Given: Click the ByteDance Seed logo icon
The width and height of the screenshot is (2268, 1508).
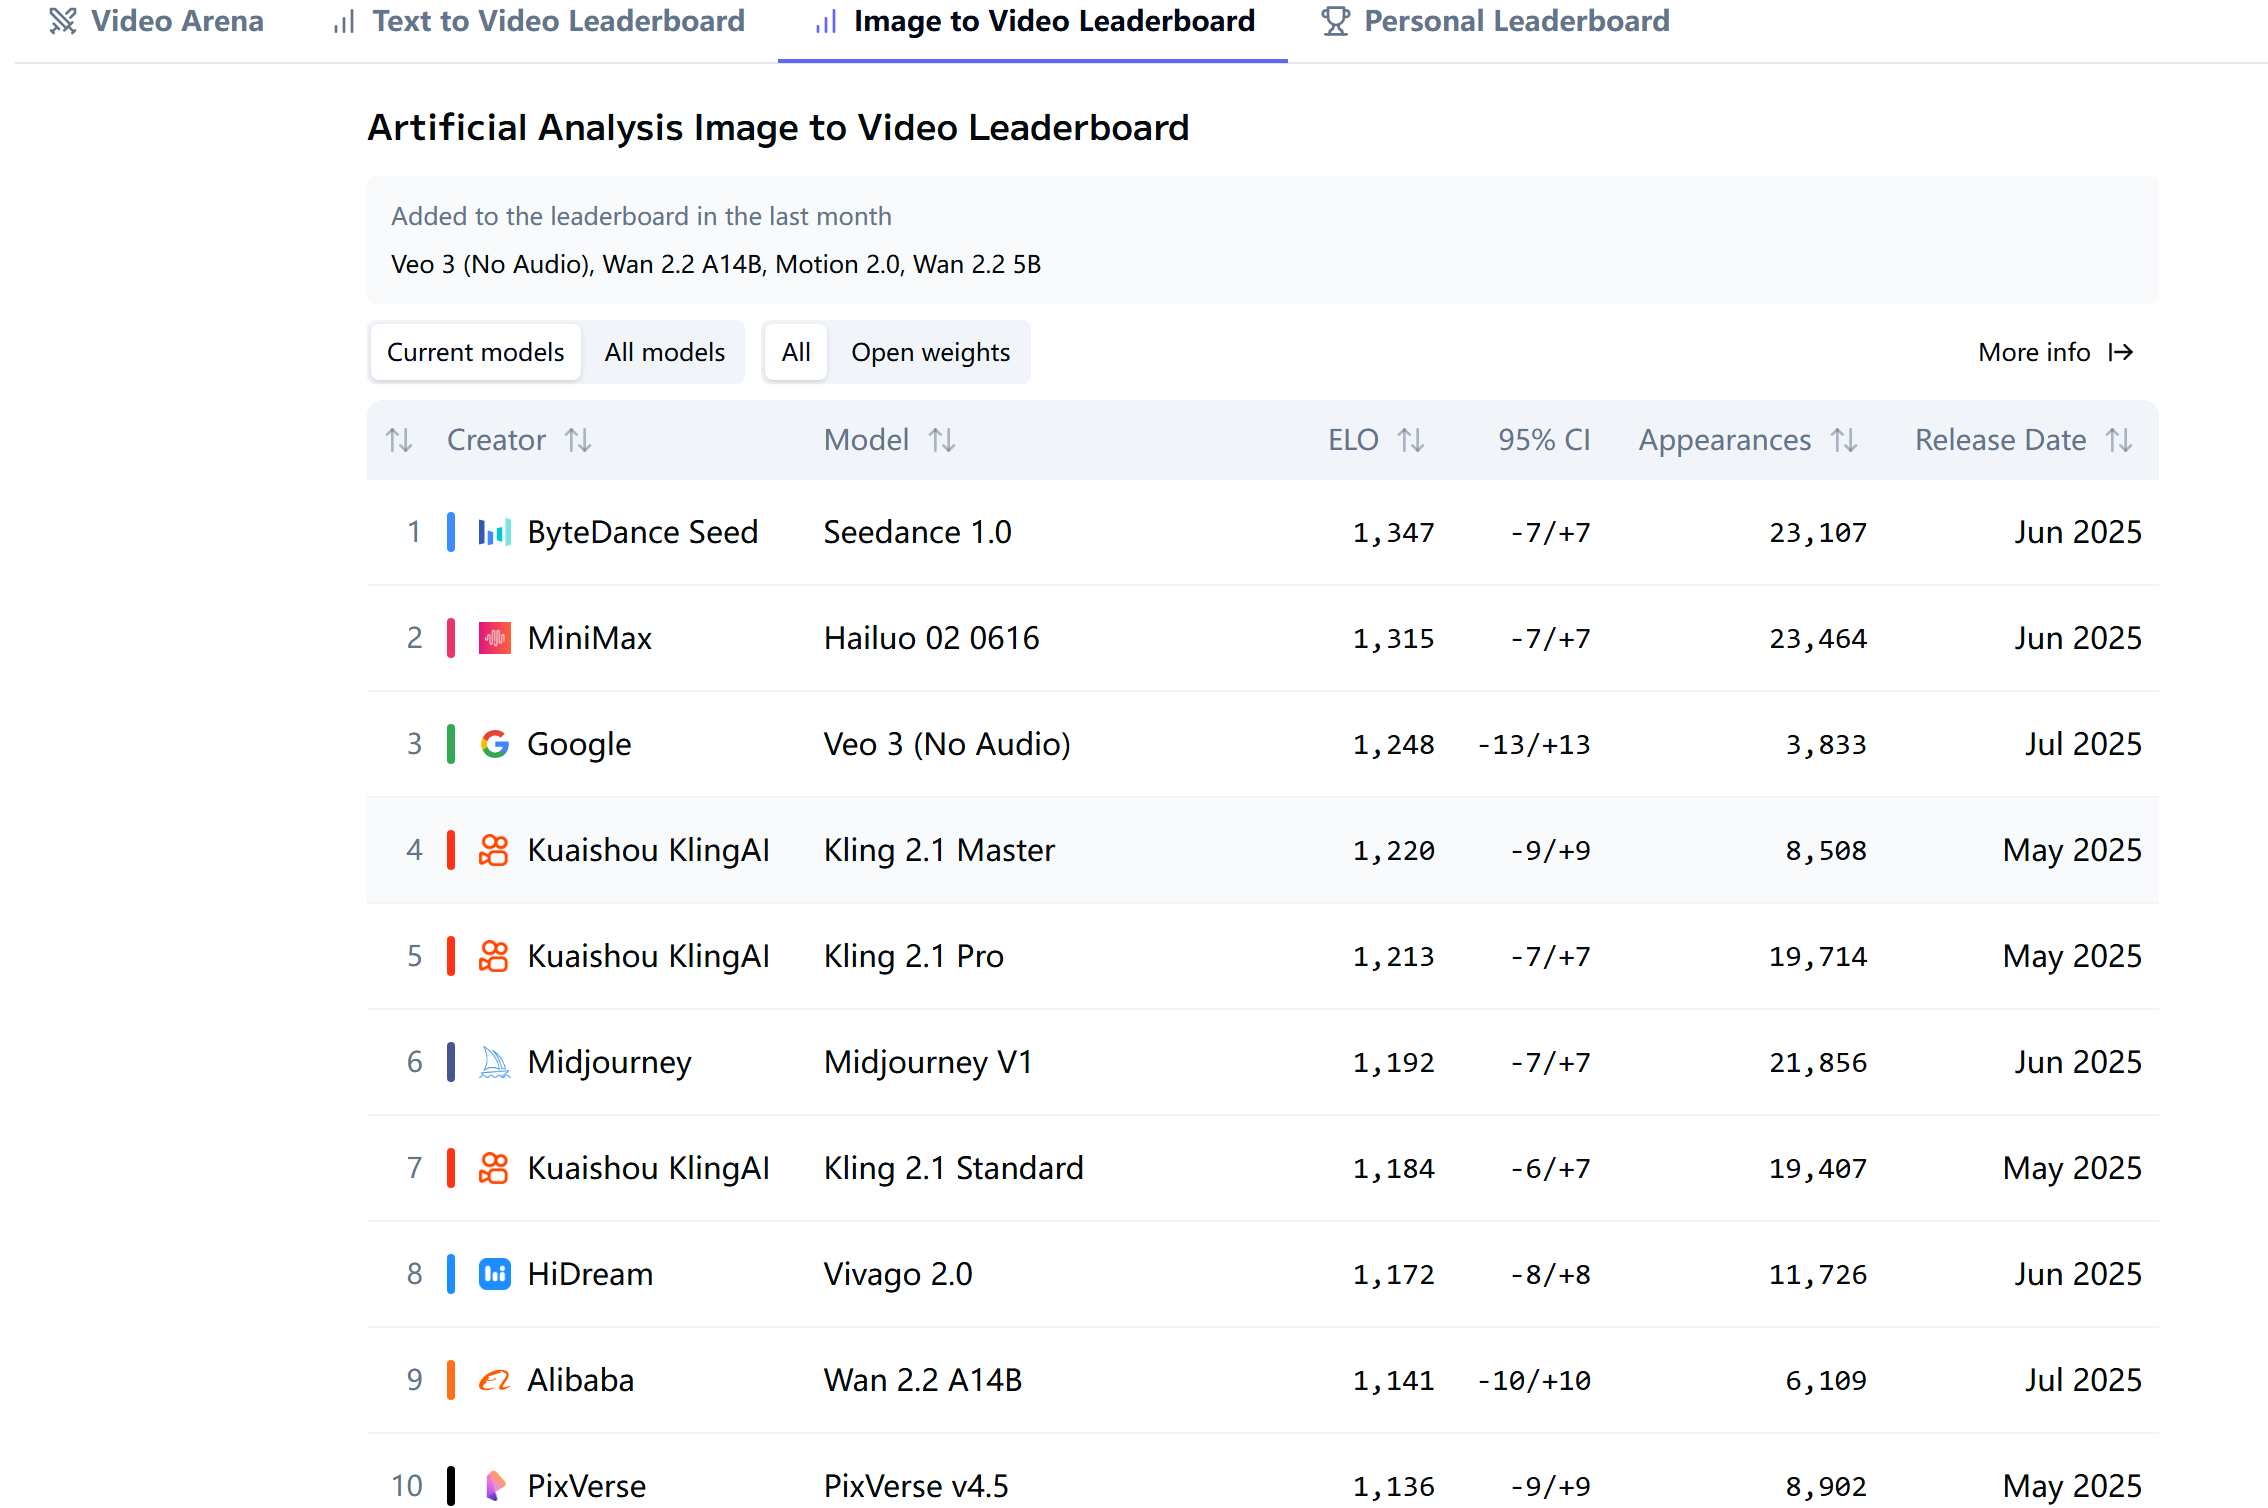Looking at the screenshot, I should 494,532.
